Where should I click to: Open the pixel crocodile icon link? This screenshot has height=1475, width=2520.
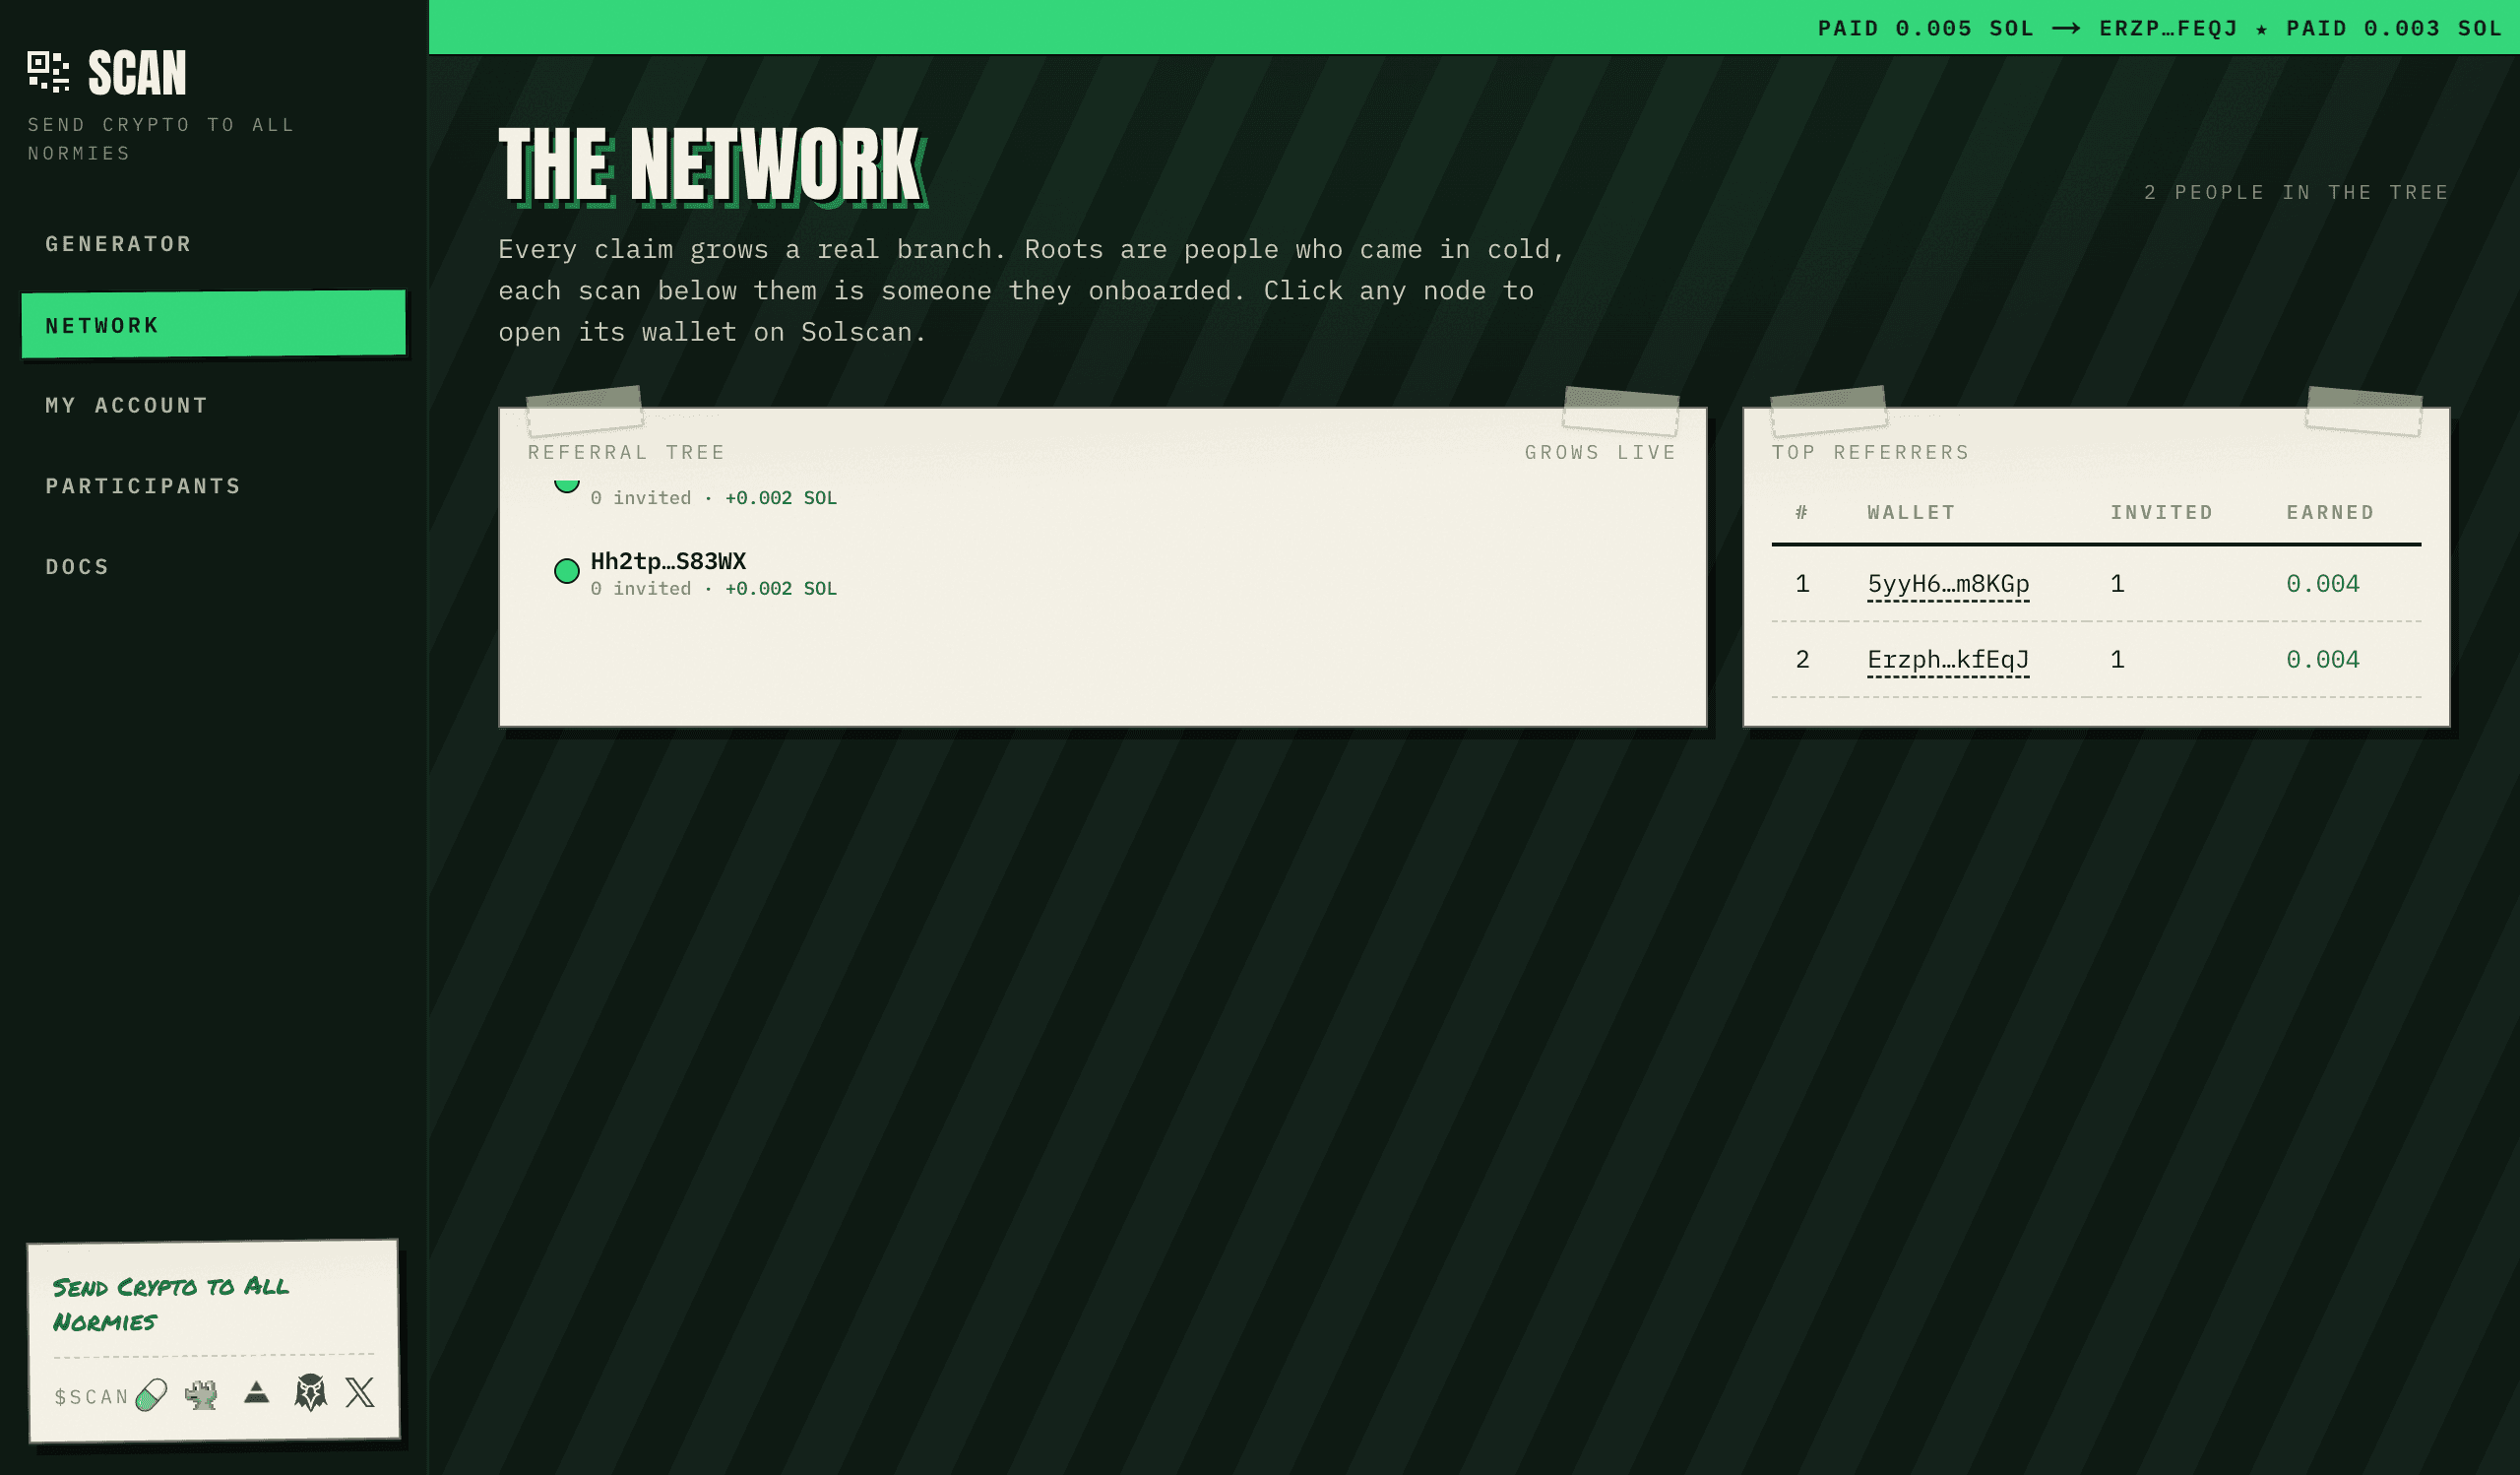(x=201, y=1394)
